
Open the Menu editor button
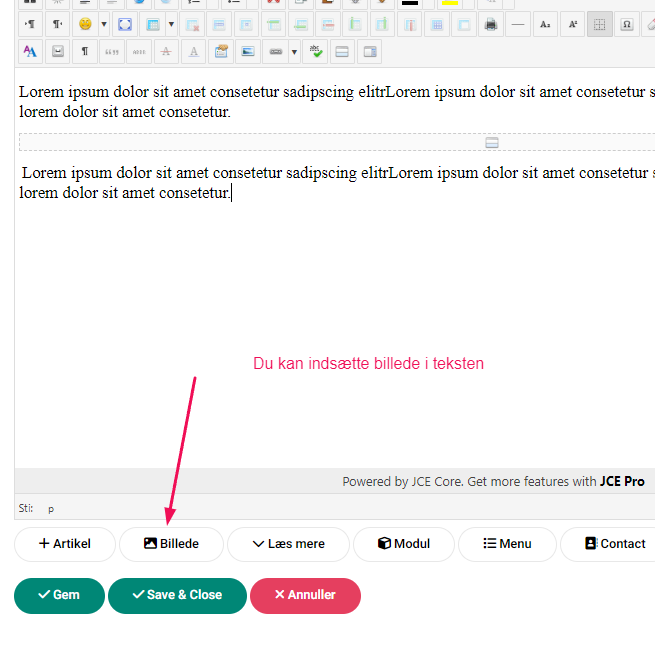pos(506,544)
